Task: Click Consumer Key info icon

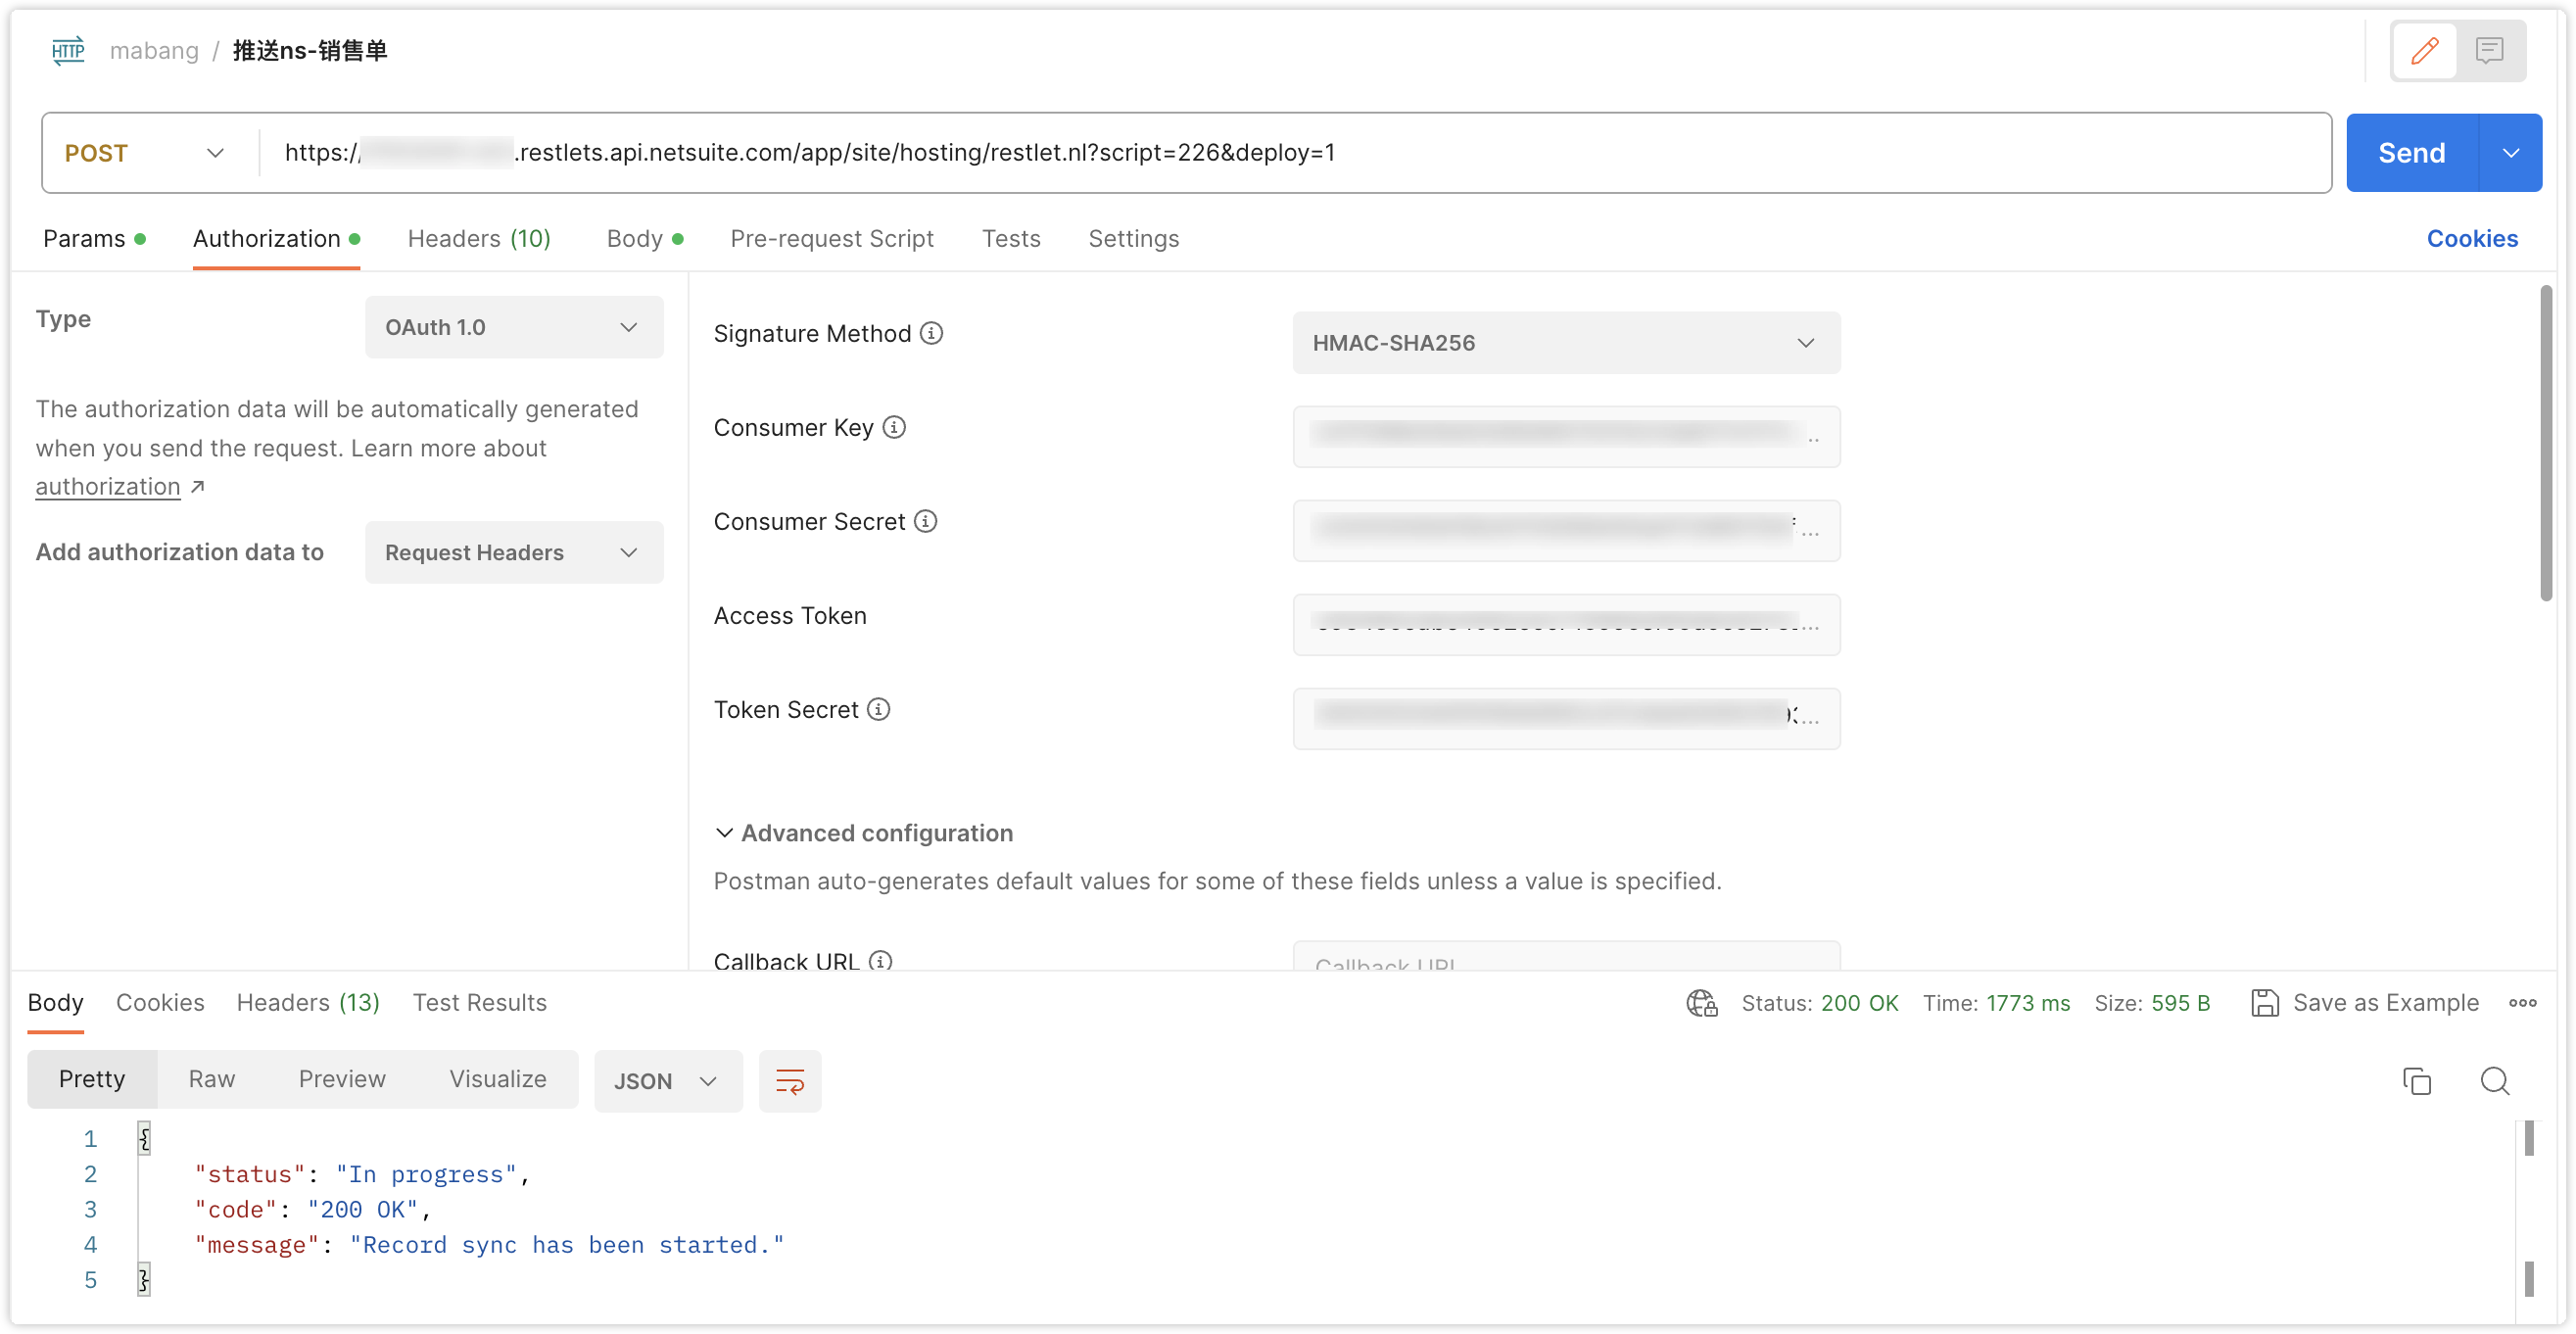Action: click(894, 427)
